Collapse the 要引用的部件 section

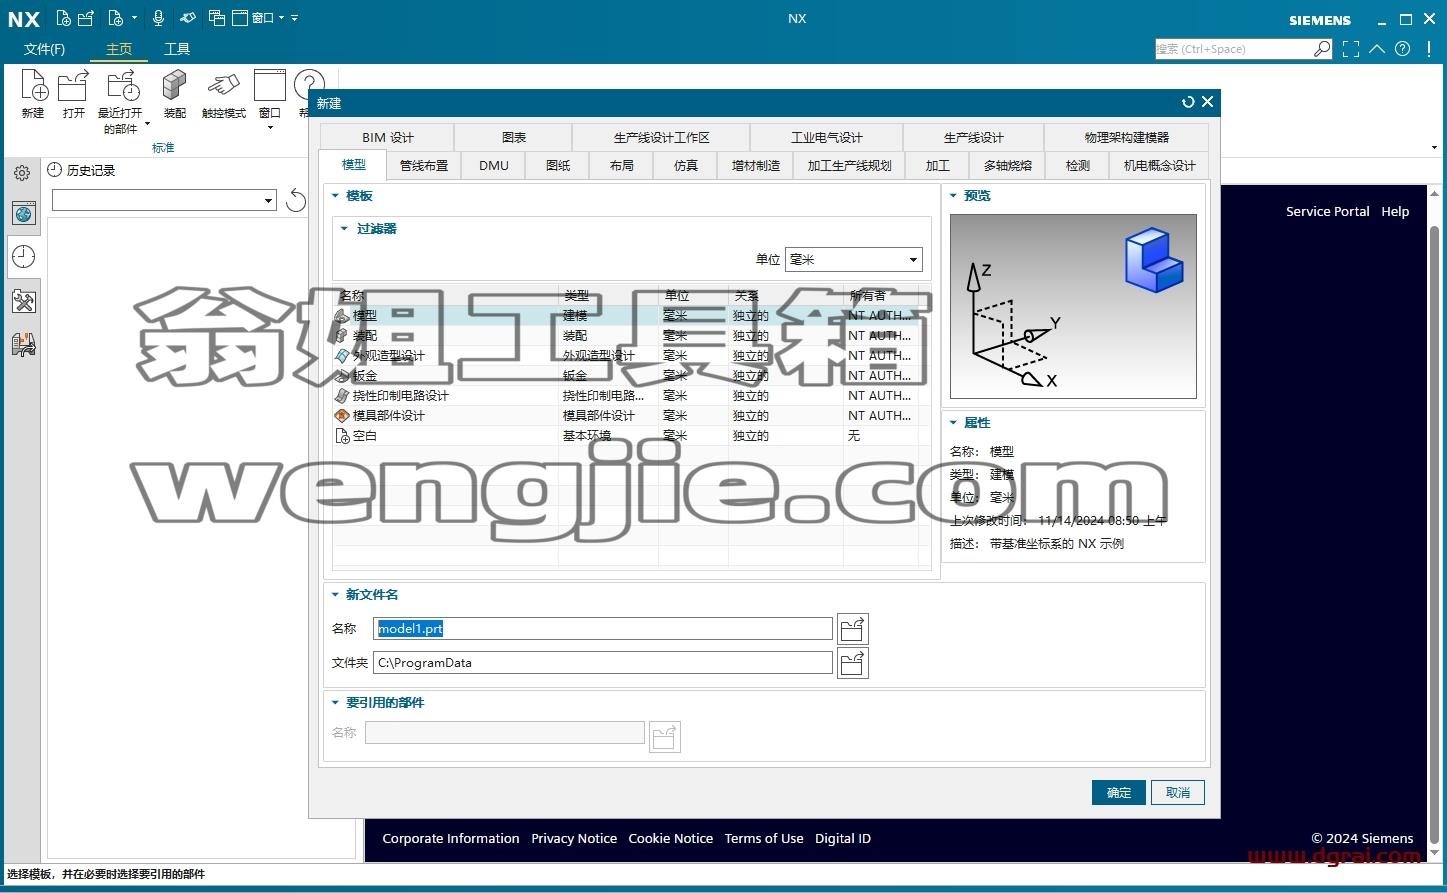(336, 703)
